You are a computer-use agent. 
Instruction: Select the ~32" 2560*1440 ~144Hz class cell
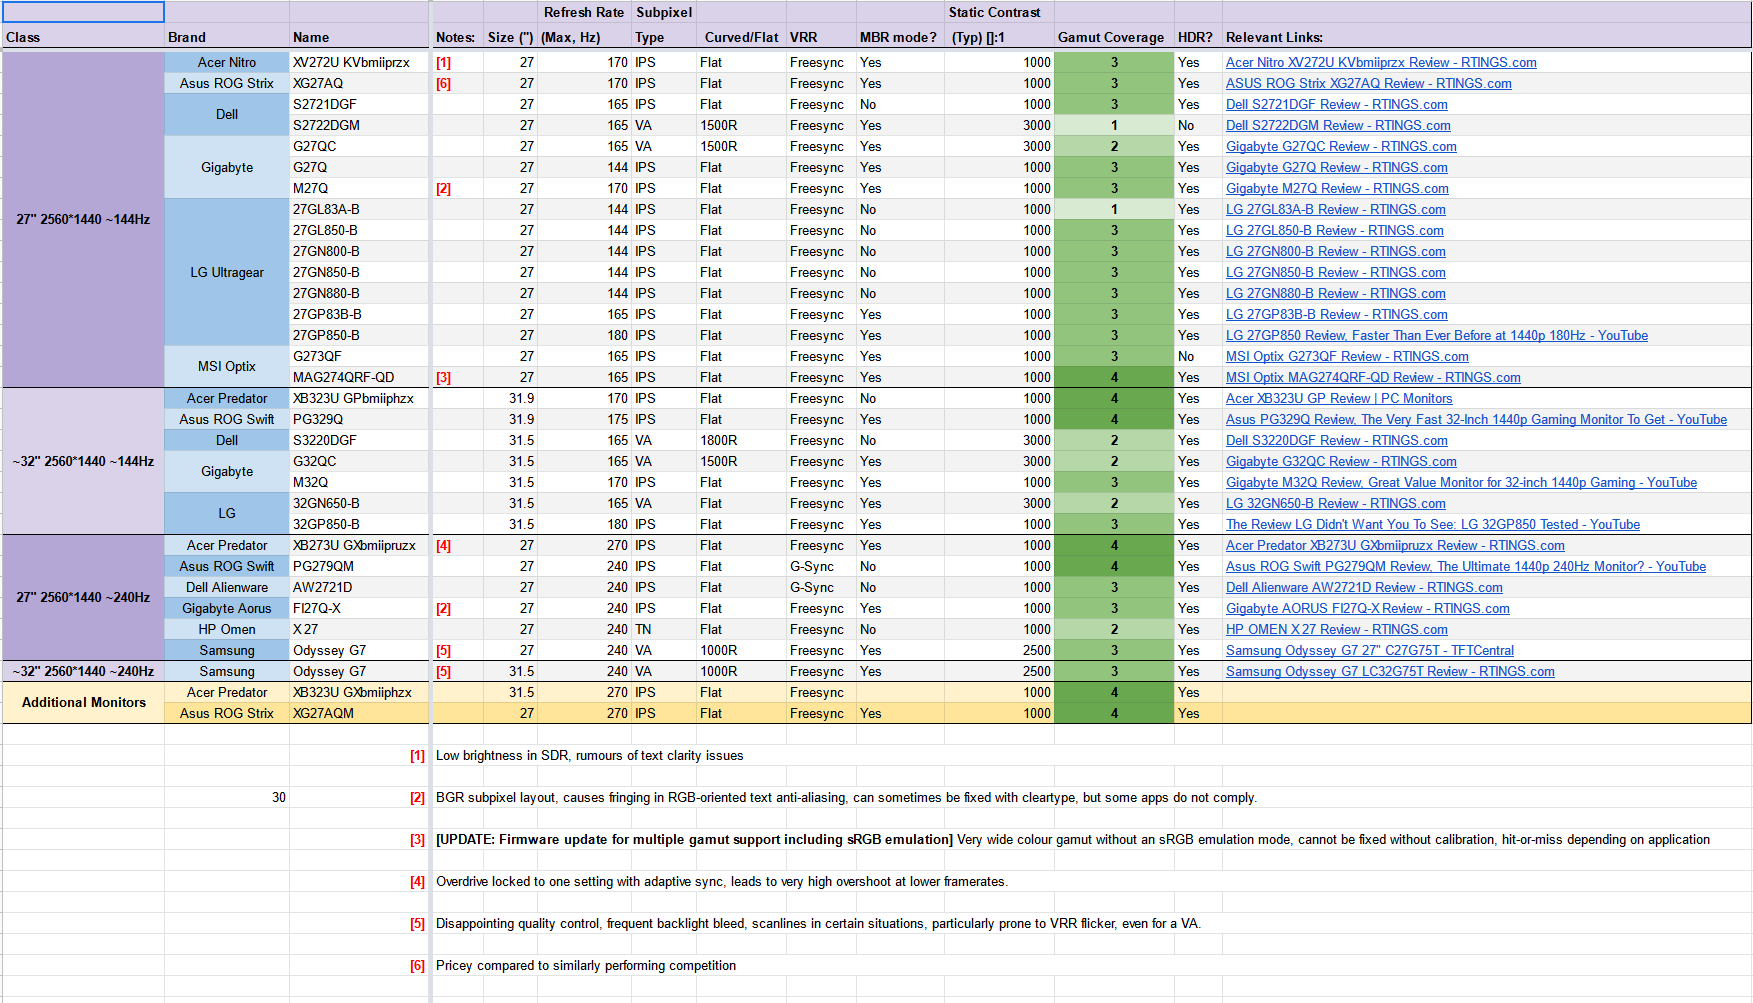click(x=83, y=461)
